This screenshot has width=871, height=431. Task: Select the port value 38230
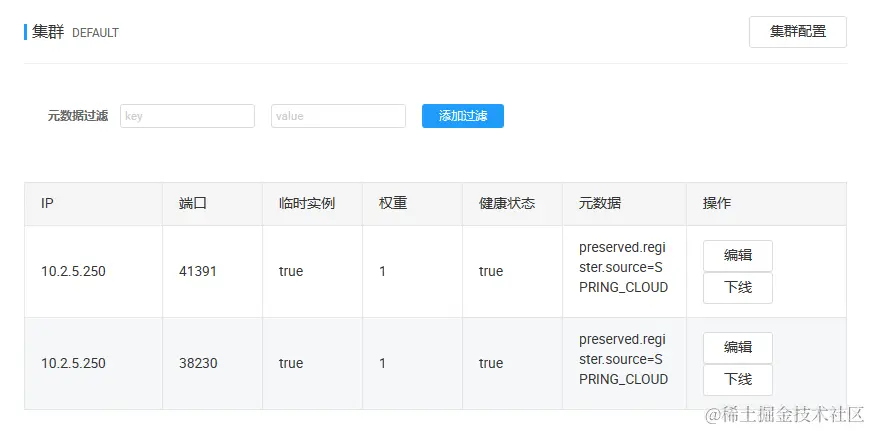[198, 364]
